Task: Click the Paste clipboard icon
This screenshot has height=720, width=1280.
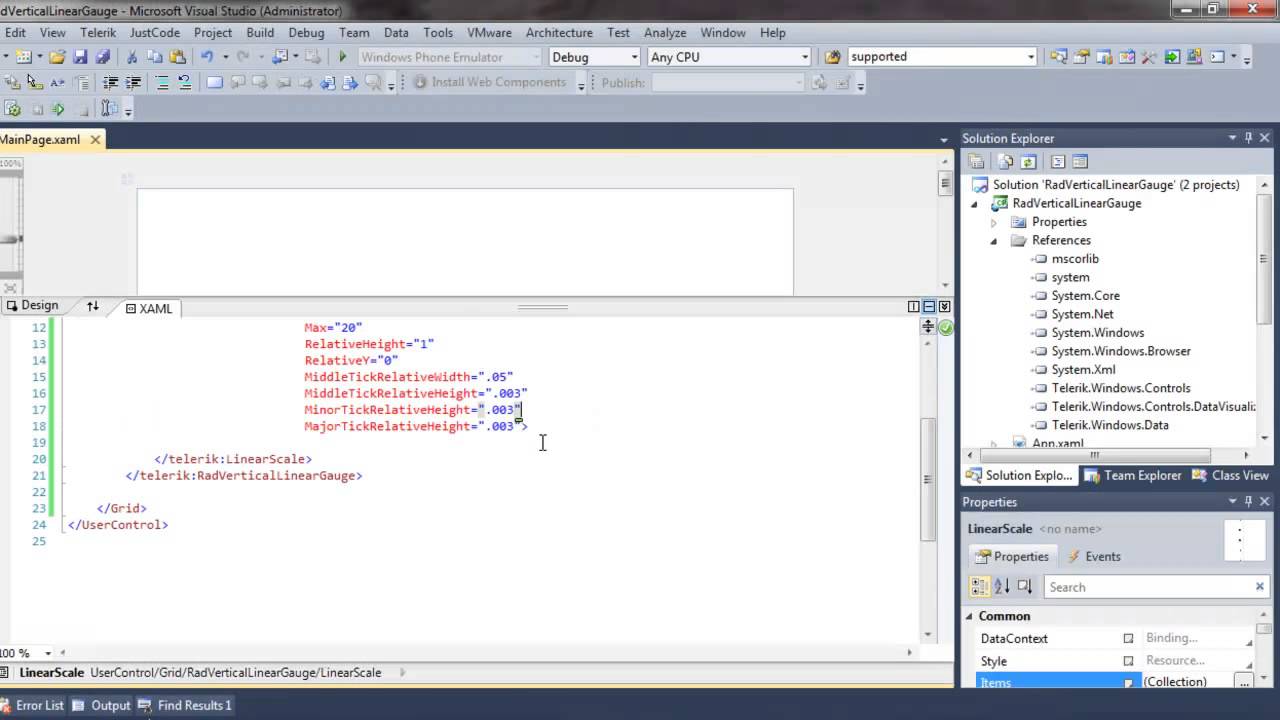Action: (178, 57)
